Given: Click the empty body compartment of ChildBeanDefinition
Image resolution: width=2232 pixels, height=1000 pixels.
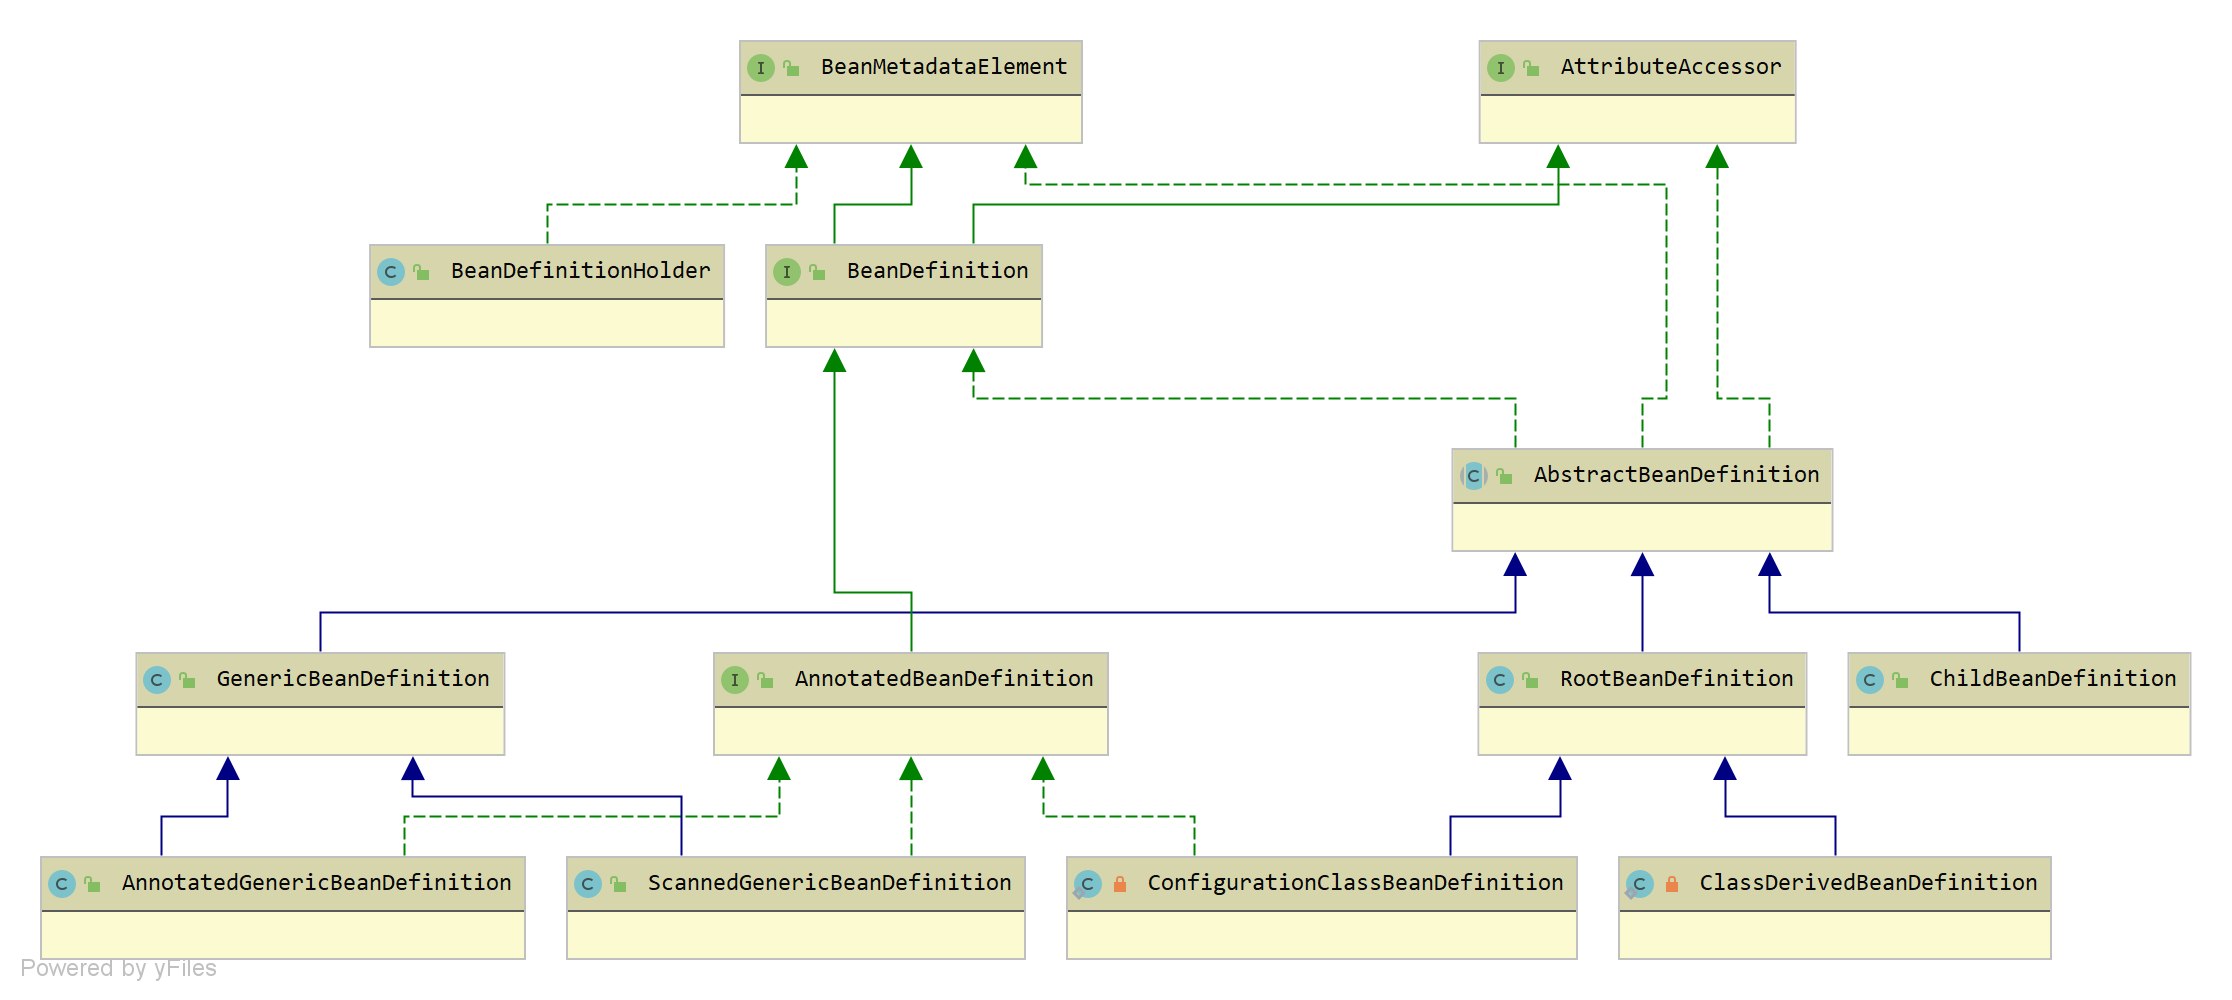Looking at the screenshot, I should (2019, 731).
